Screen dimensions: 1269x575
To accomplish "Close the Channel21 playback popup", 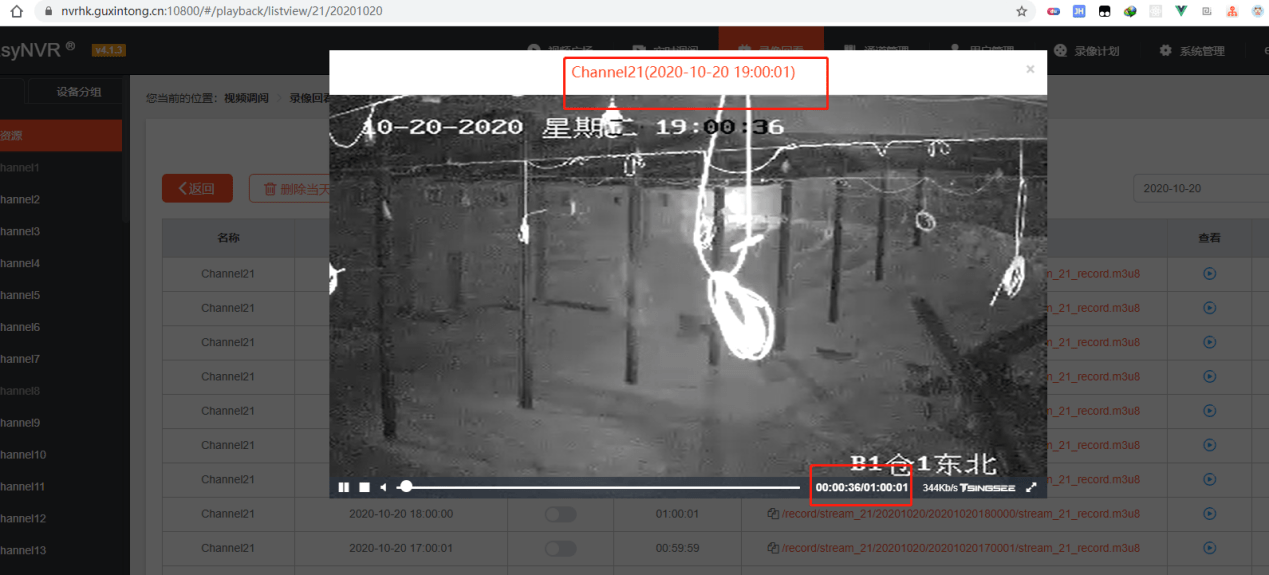I will [x=1030, y=70].
